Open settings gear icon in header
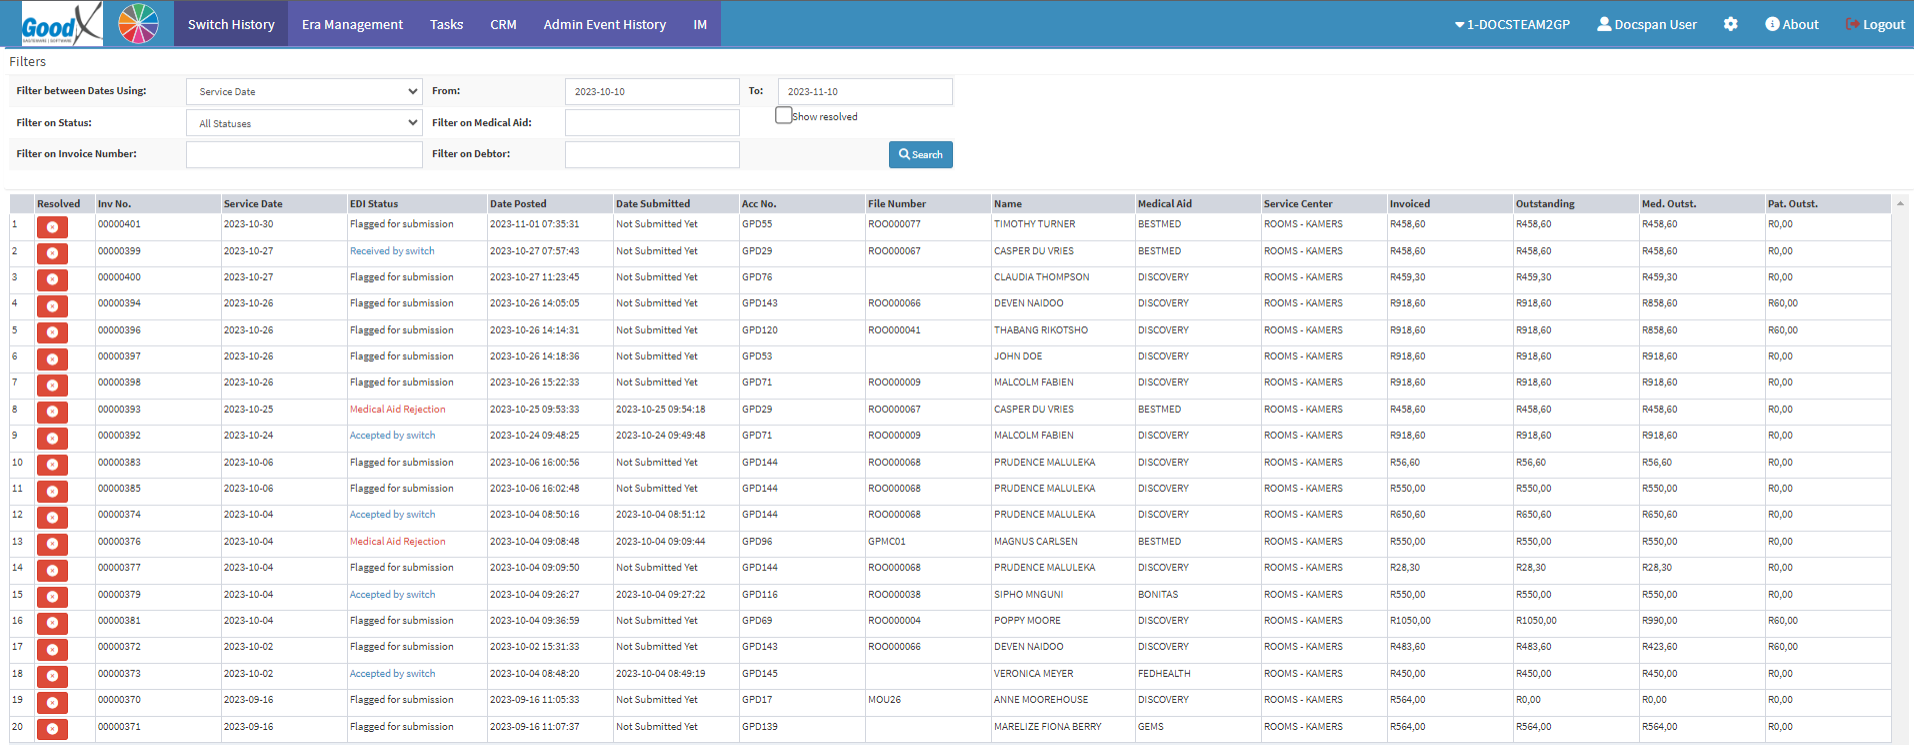1914x745 pixels. coord(1730,24)
